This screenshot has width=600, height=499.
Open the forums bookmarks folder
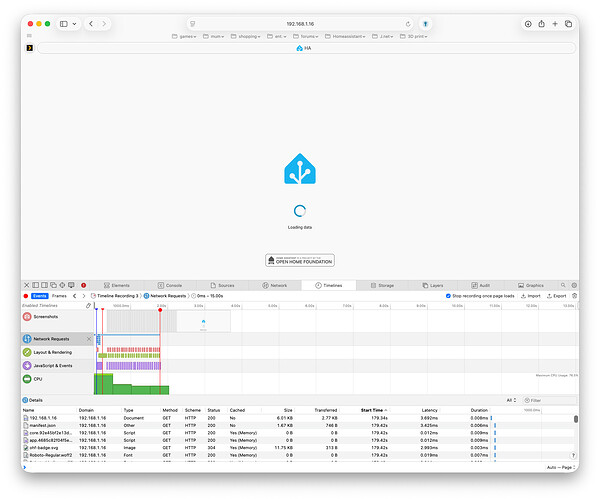[x=306, y=36]
